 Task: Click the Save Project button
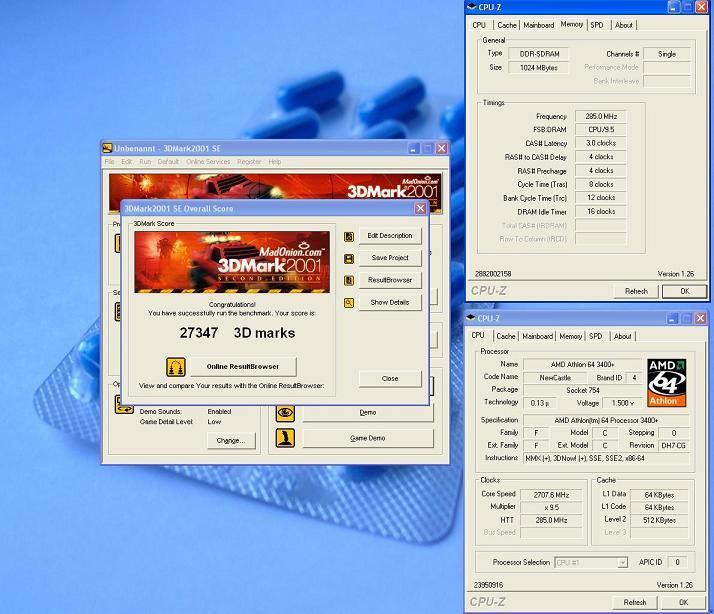[x=390, y=258]
